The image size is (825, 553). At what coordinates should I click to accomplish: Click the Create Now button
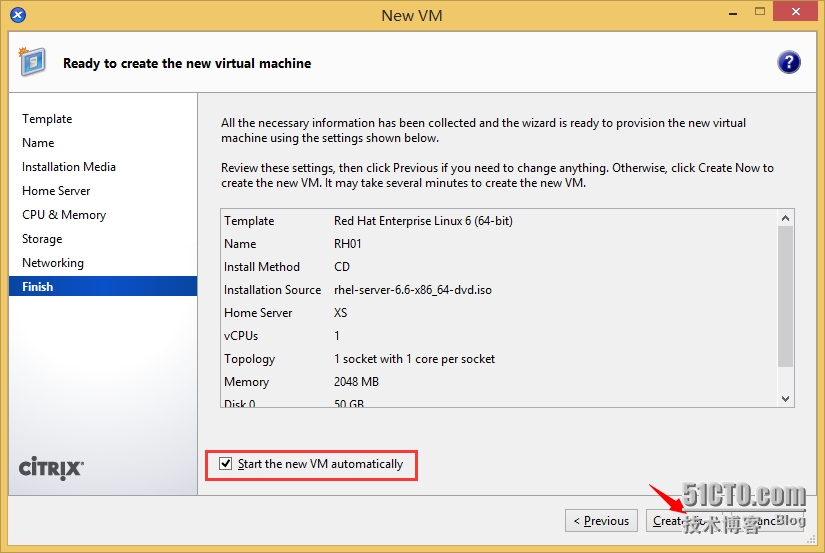pos(682,520)
